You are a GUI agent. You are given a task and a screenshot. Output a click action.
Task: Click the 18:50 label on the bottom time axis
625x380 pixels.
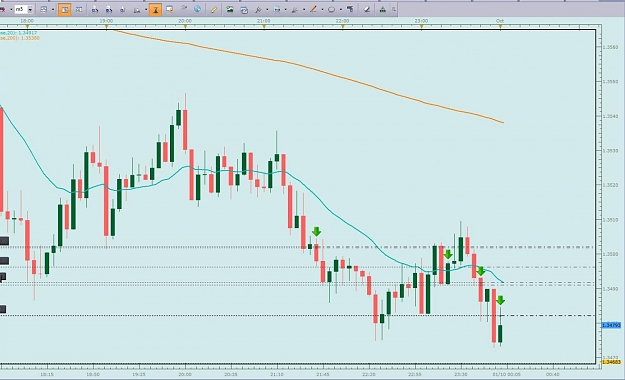coord(93,374)
